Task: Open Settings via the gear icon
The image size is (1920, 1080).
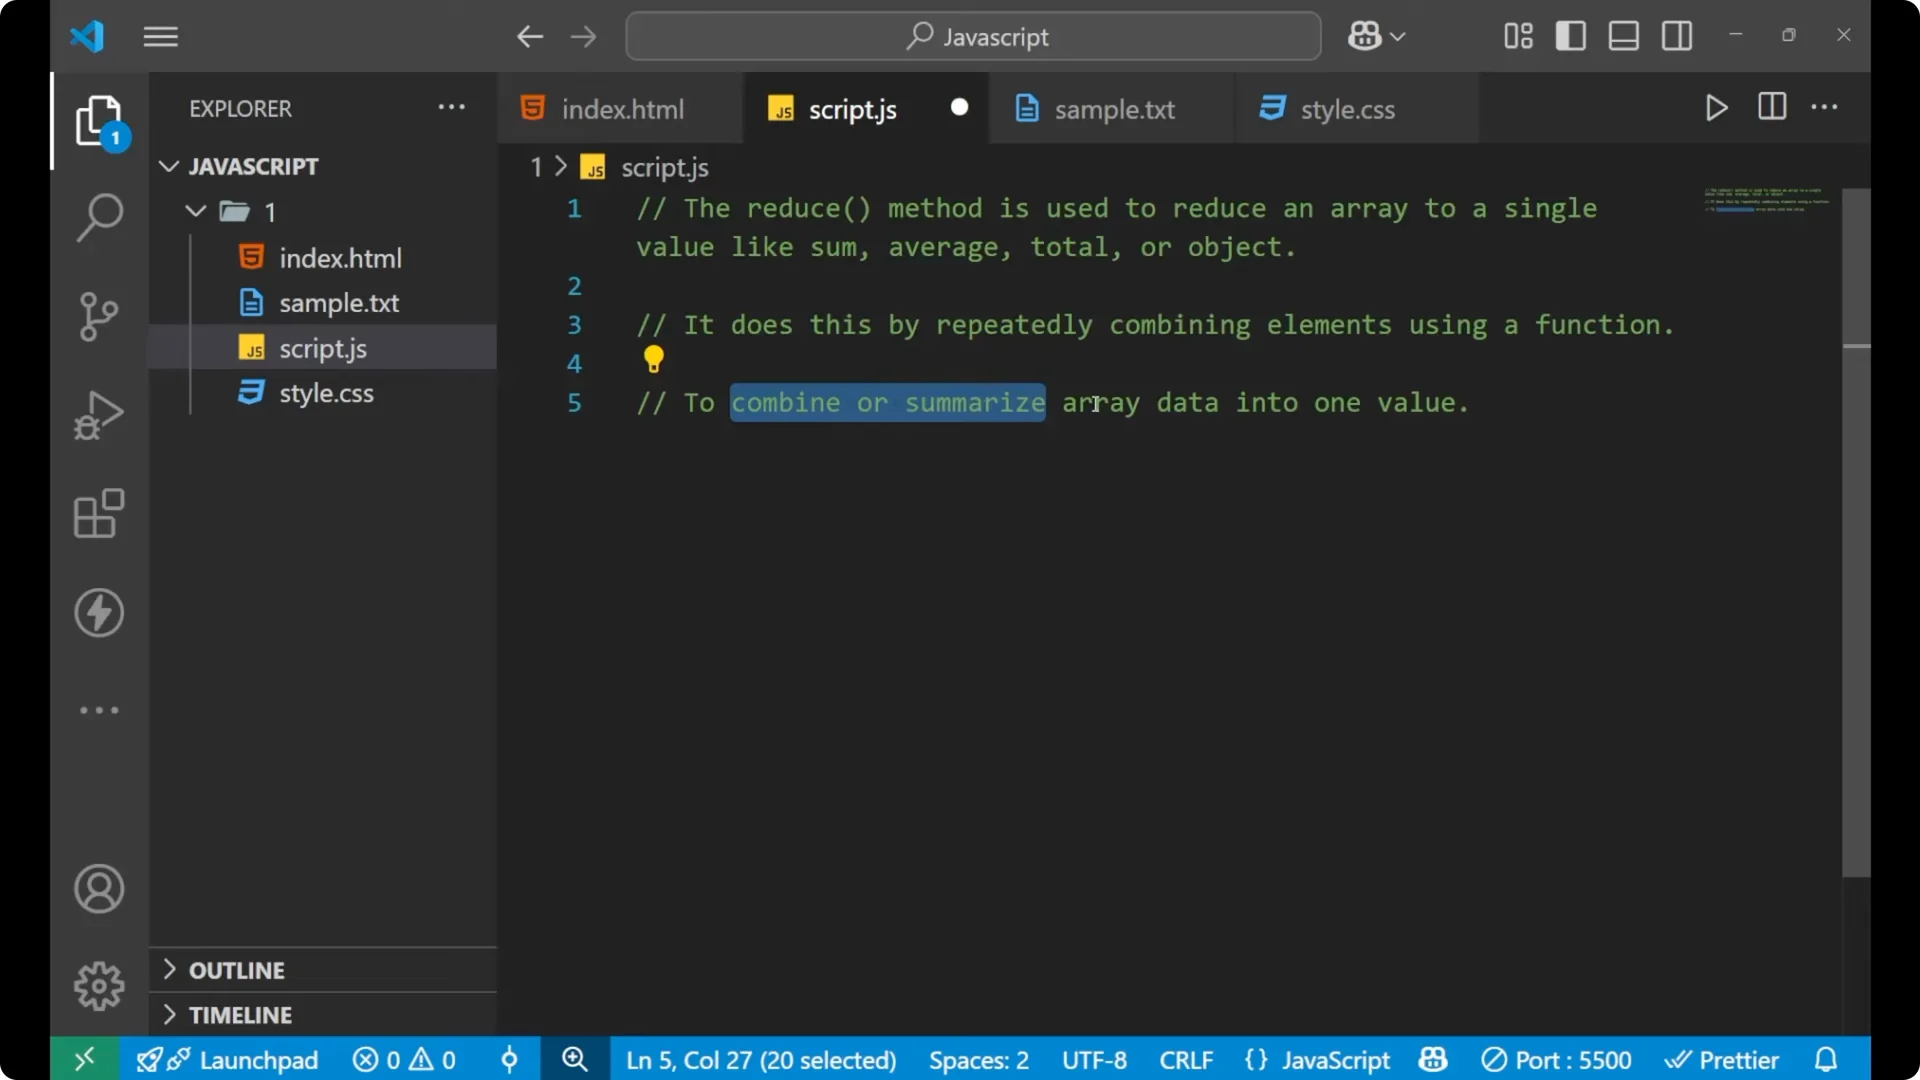Action: click(99, 985)
